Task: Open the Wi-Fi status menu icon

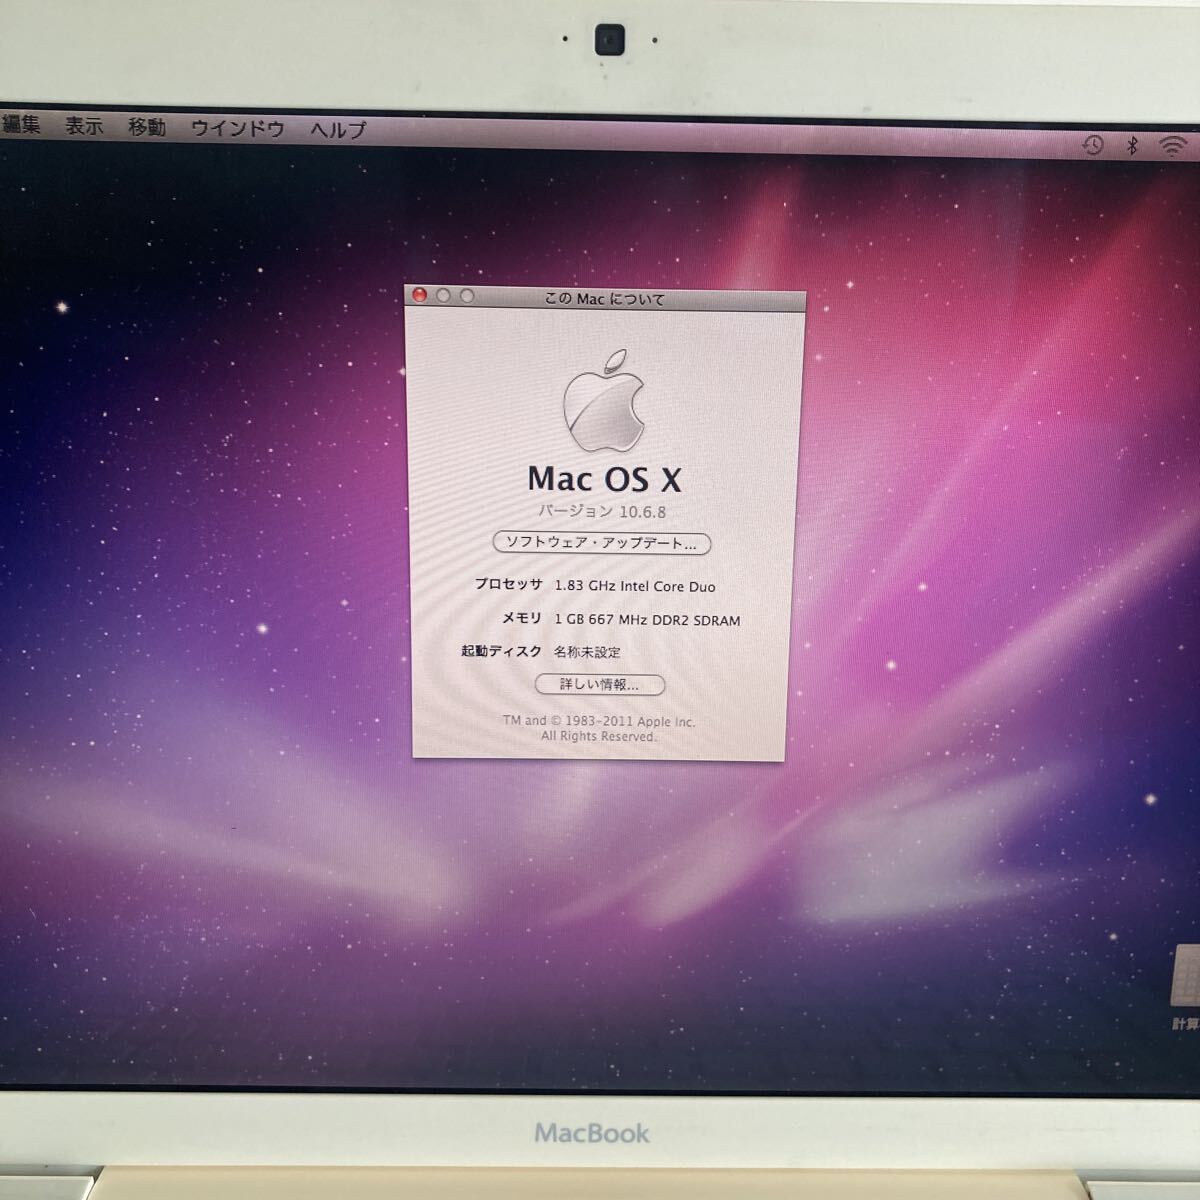Action: pos(1173,147)
